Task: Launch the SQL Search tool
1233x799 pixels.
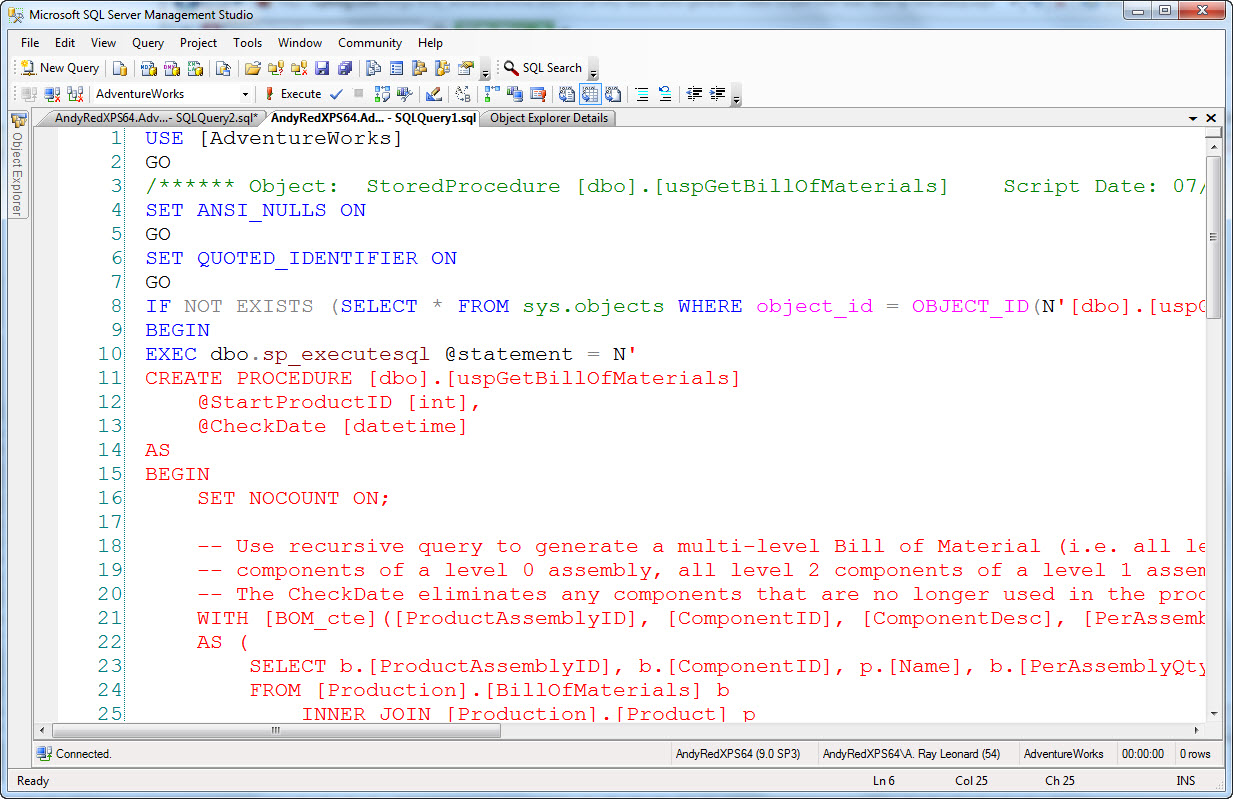Action: tap(543, 68)
